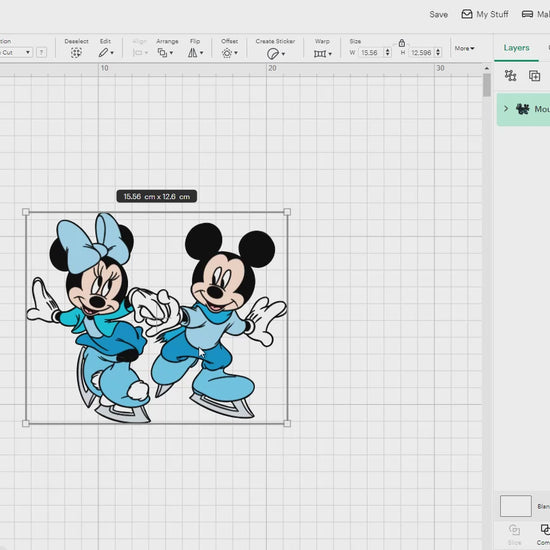The image size is (550, 550).
Task: Click the height stepper arrows
Action: [438, 53]
